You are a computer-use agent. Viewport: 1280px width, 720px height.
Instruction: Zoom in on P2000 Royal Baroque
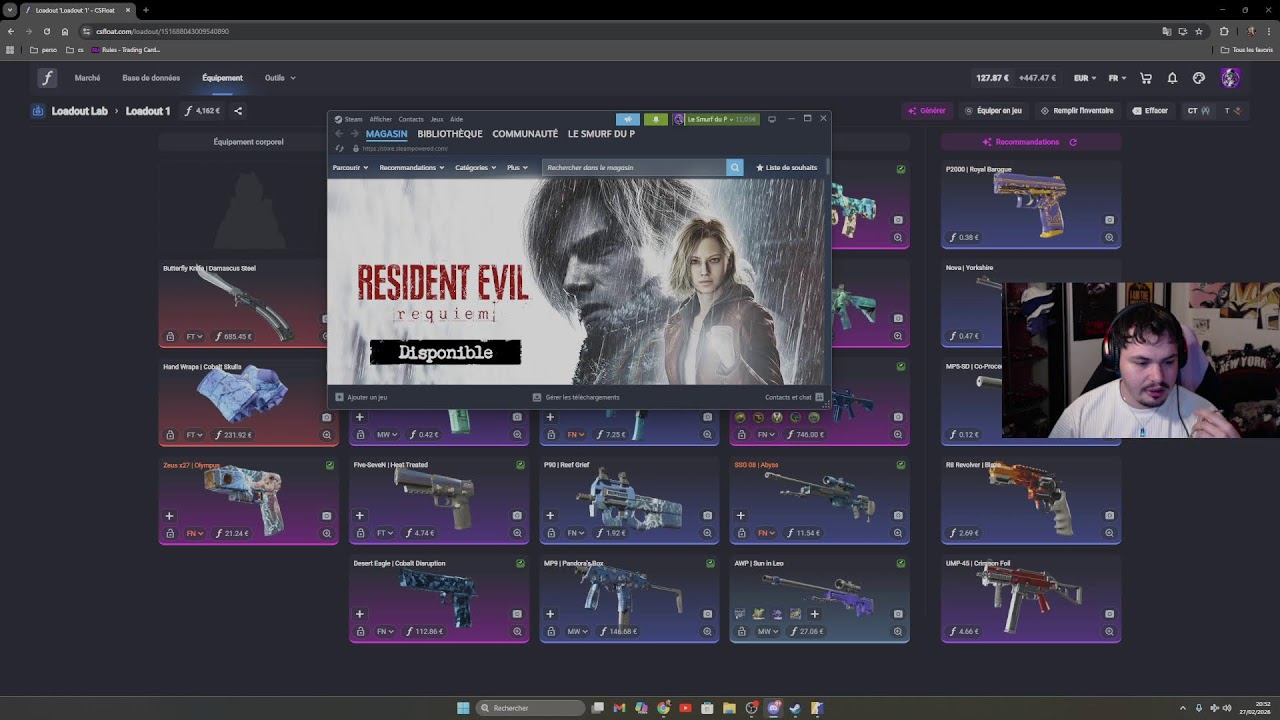pyautogui.click(x=1109, y=238)
